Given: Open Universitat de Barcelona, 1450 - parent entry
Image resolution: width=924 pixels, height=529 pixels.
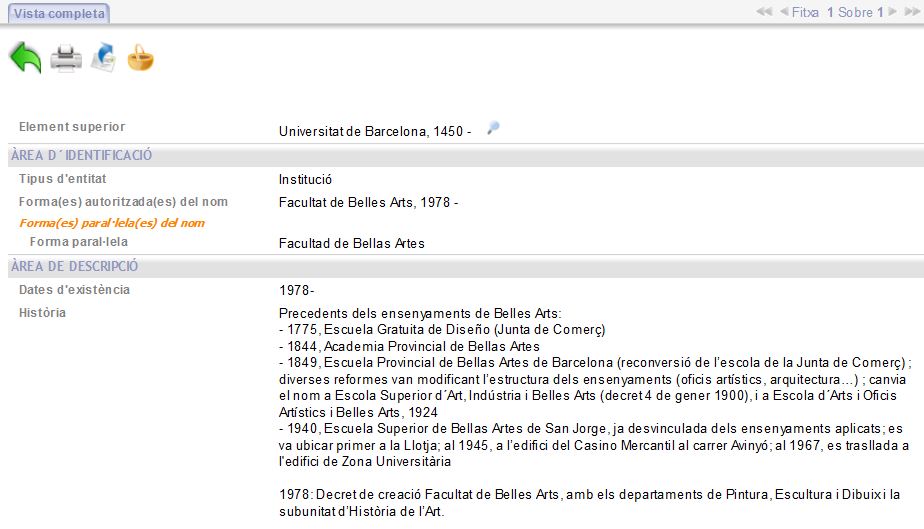Looking at the screenshot, I should tap(375, 131).
